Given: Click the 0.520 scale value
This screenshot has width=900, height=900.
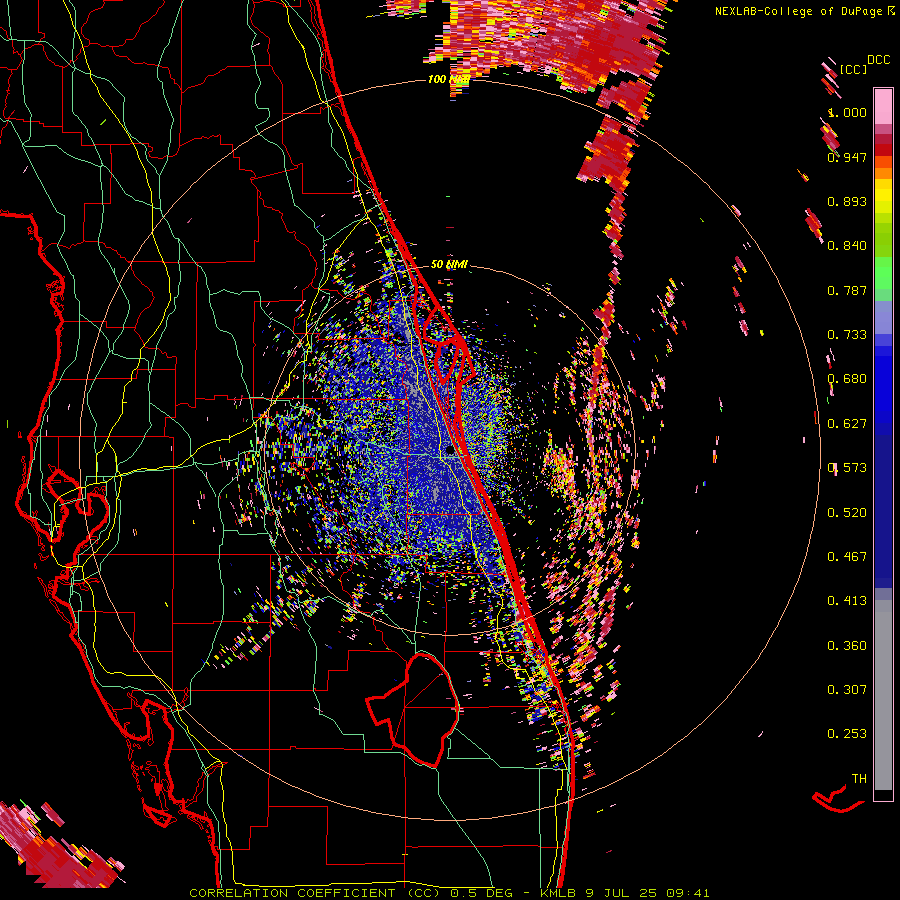Looking at the screenshot, I should coord(847,513).
